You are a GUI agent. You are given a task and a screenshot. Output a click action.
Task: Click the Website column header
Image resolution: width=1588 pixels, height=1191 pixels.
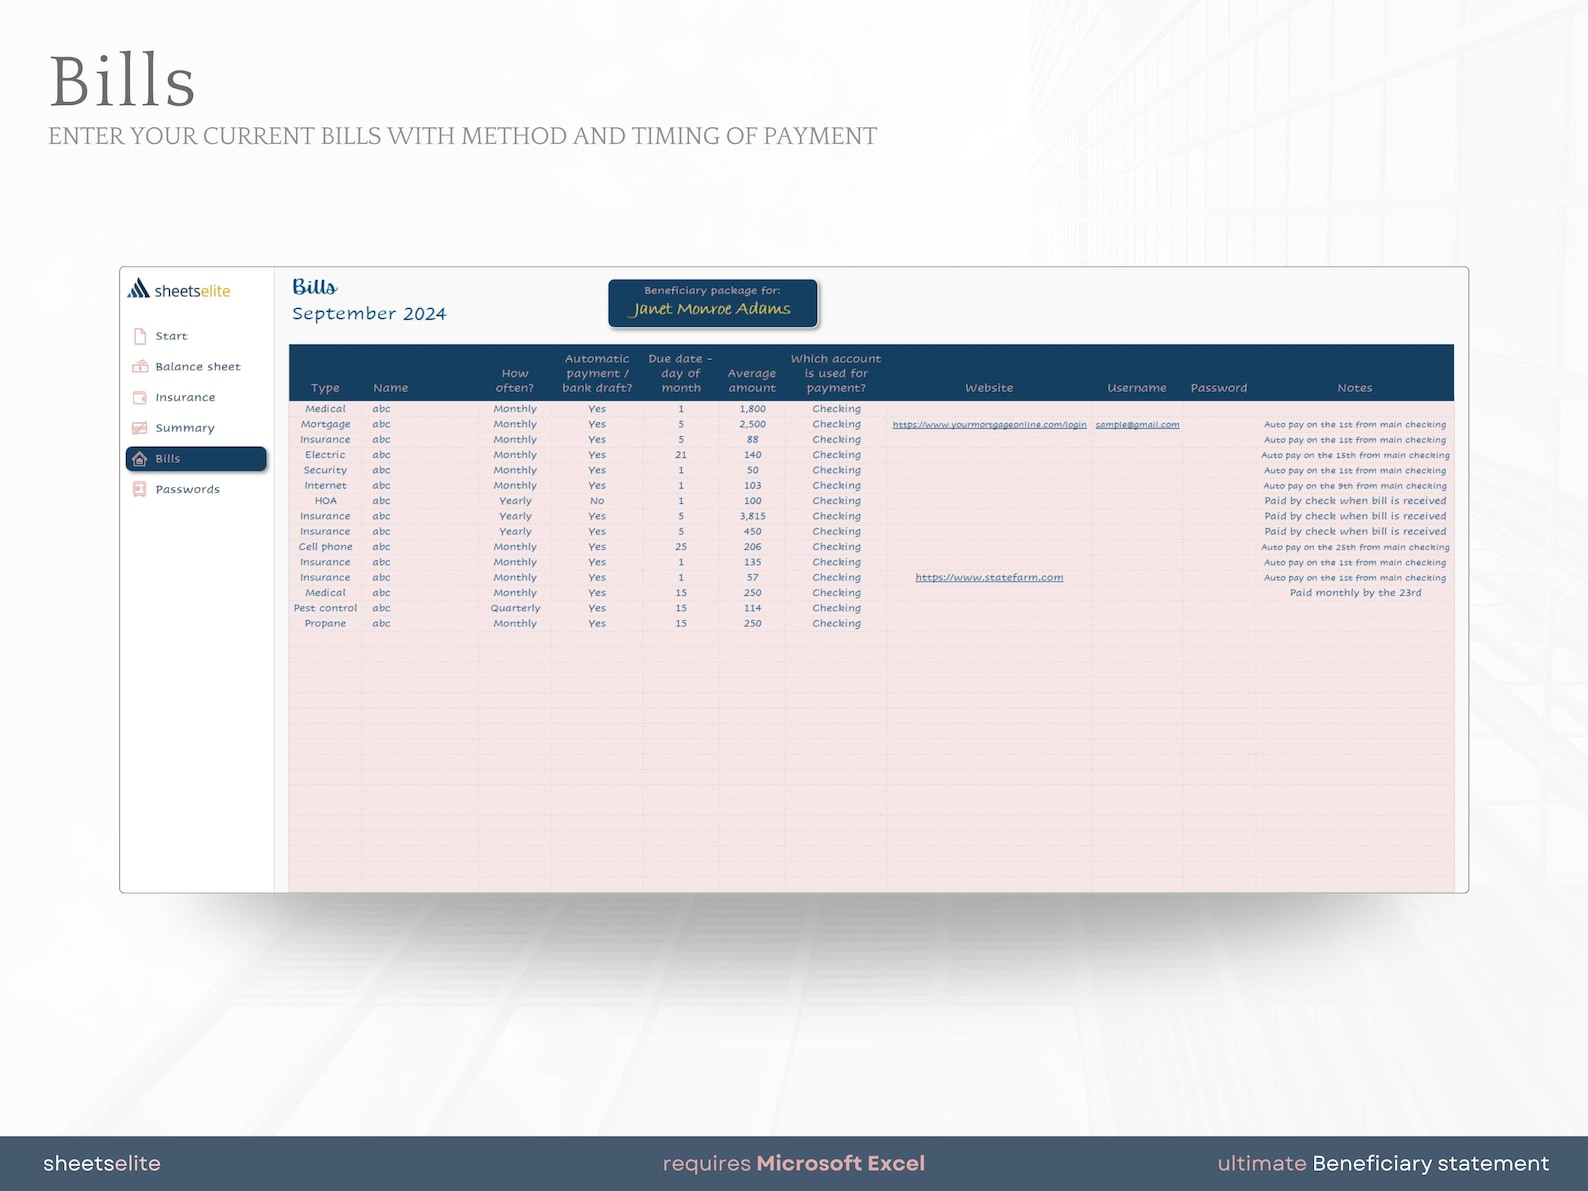pyautogui.click(x=989, y=388)
